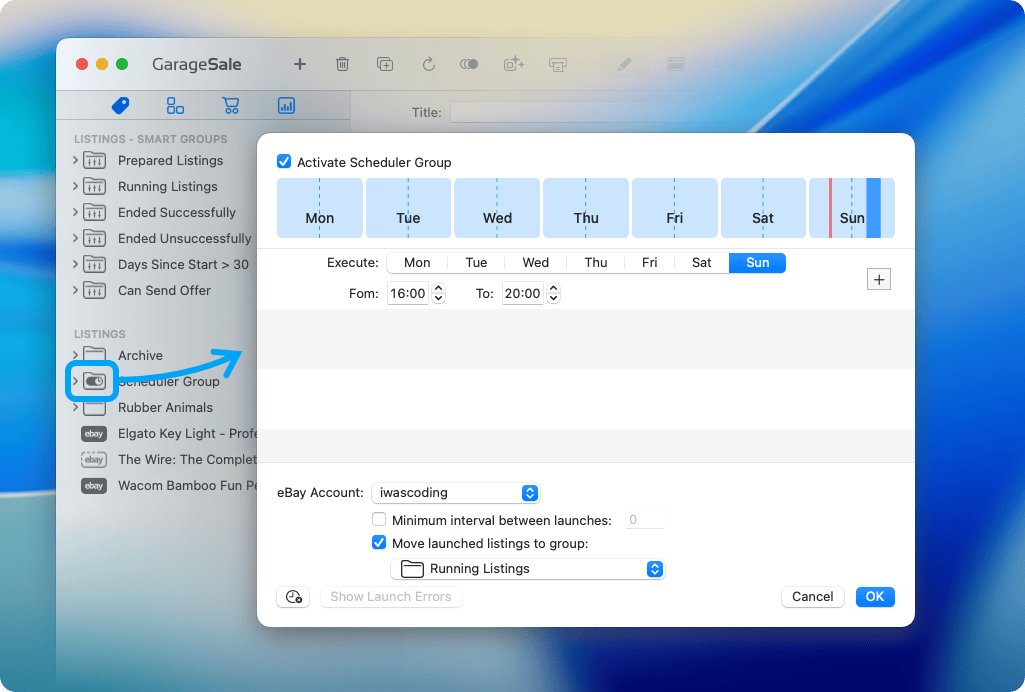Click the To time stepper arrows
Screen dimensions: 1025x692
tap(554, 293)
